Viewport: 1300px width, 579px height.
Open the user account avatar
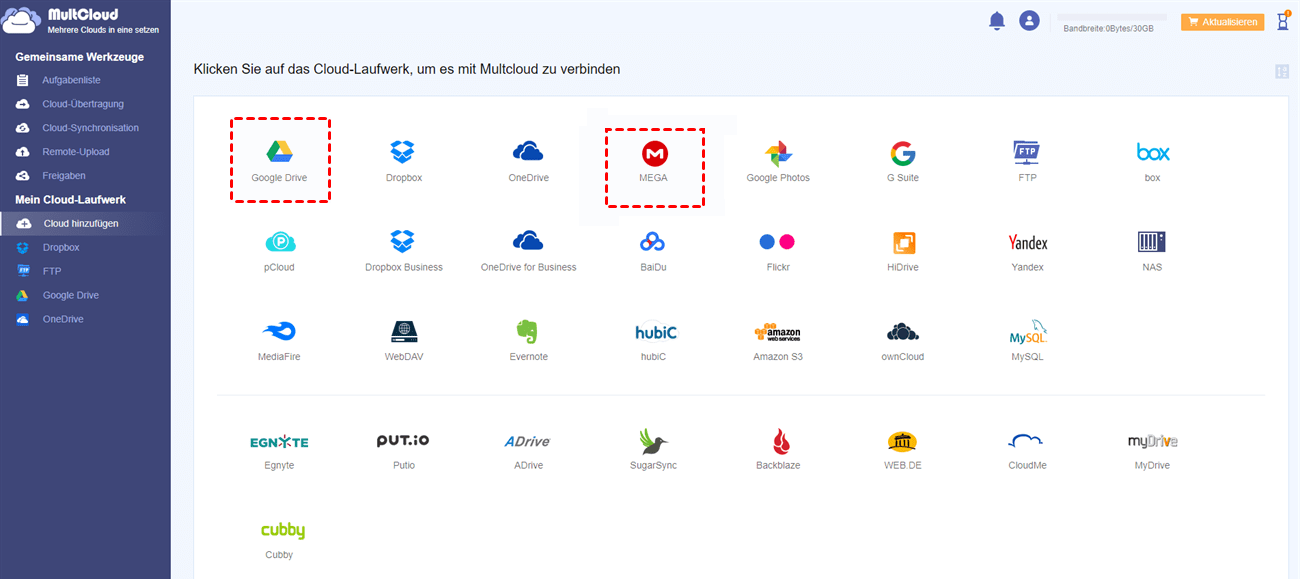click(1029, 20)
